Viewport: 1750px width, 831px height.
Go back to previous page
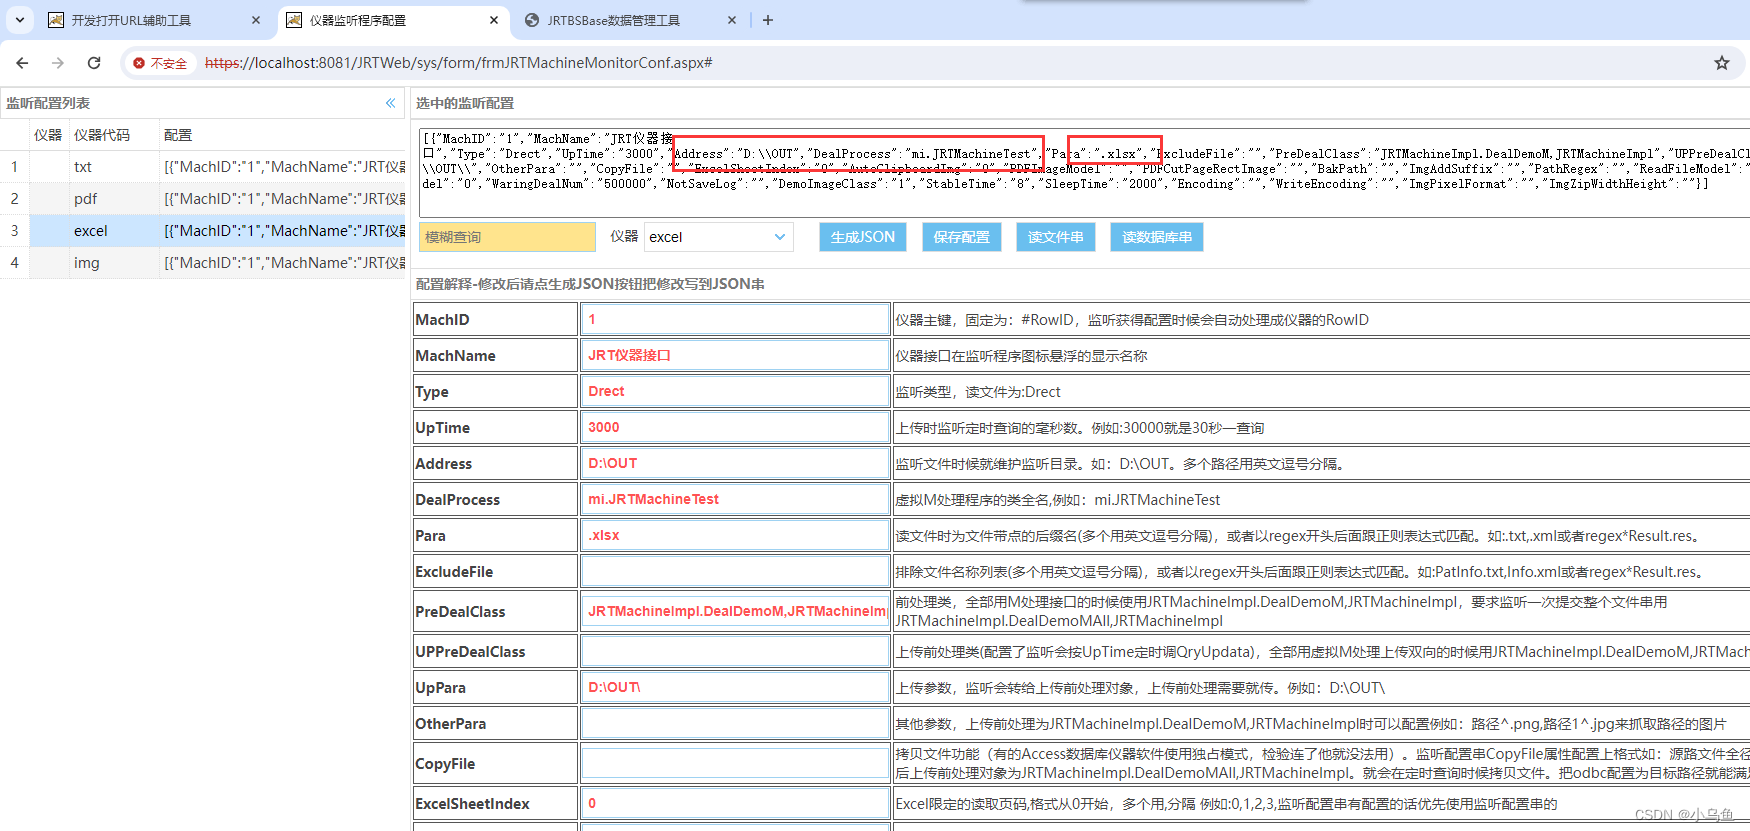point(22,63)
